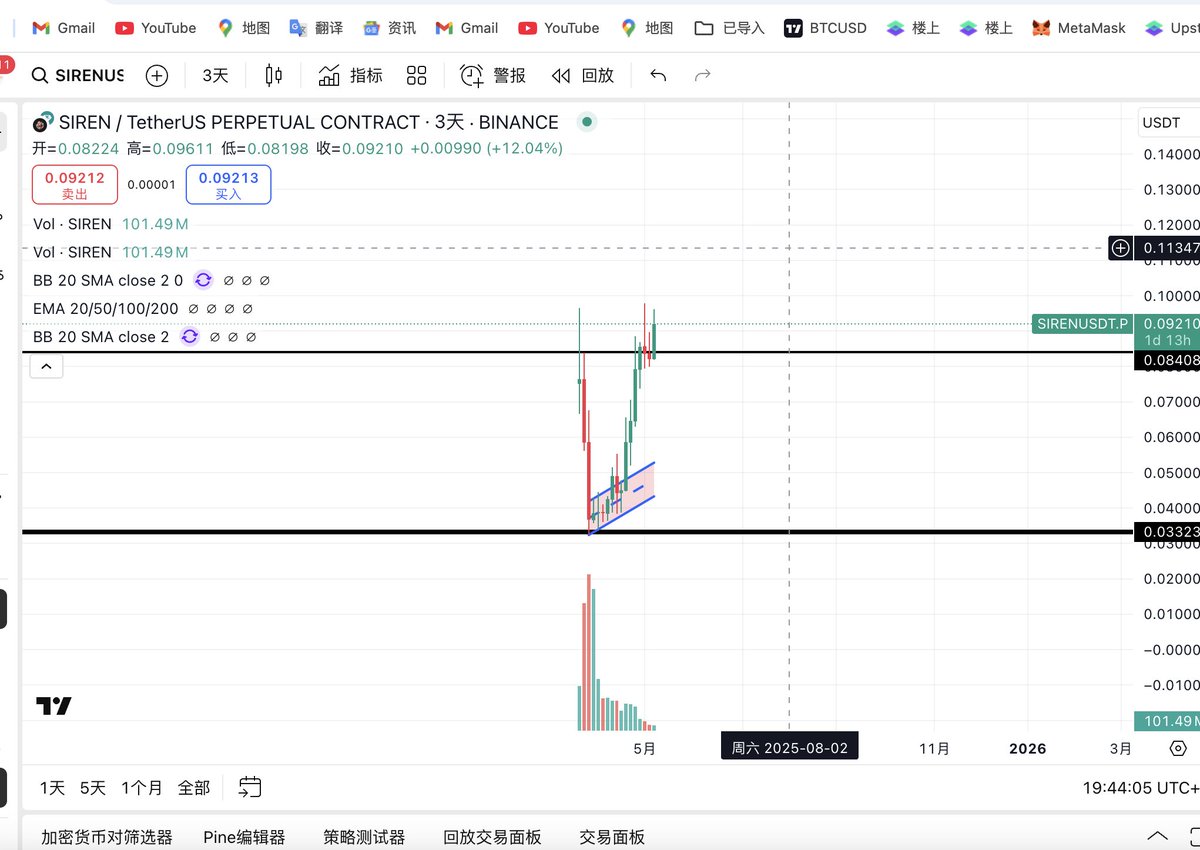Open the 指标 indicators menu

(350, 75)
